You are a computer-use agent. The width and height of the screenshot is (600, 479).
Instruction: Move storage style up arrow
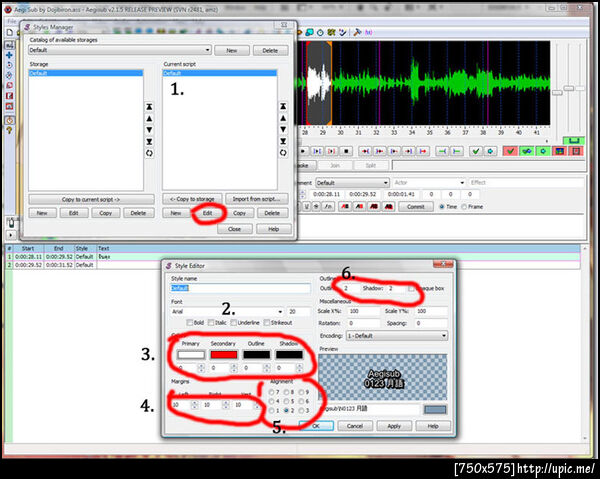coord(149,119)
